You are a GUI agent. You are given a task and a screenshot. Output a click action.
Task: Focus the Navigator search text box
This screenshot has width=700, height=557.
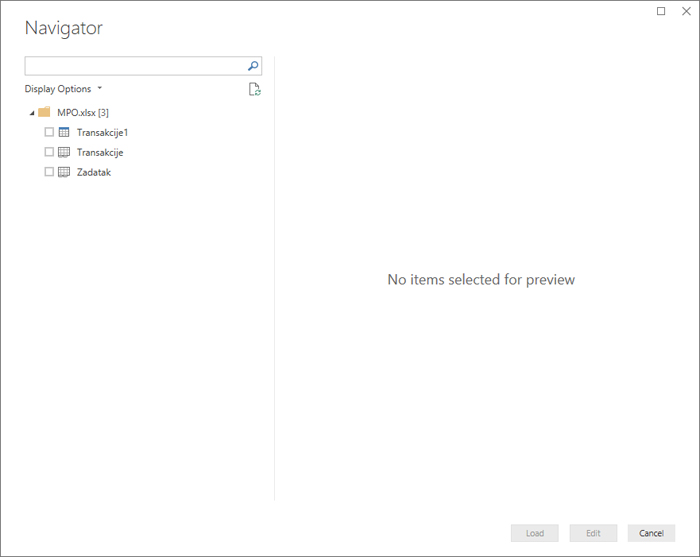135,66
